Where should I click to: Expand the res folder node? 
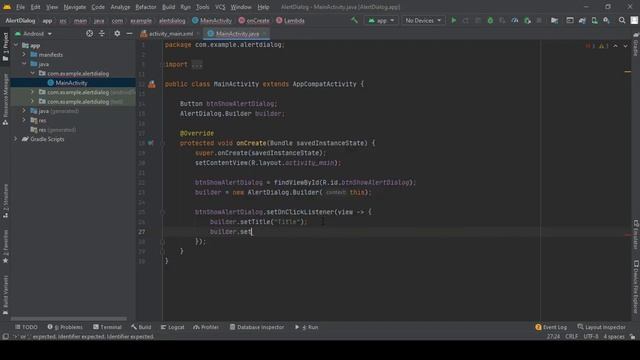coord(24,120)
